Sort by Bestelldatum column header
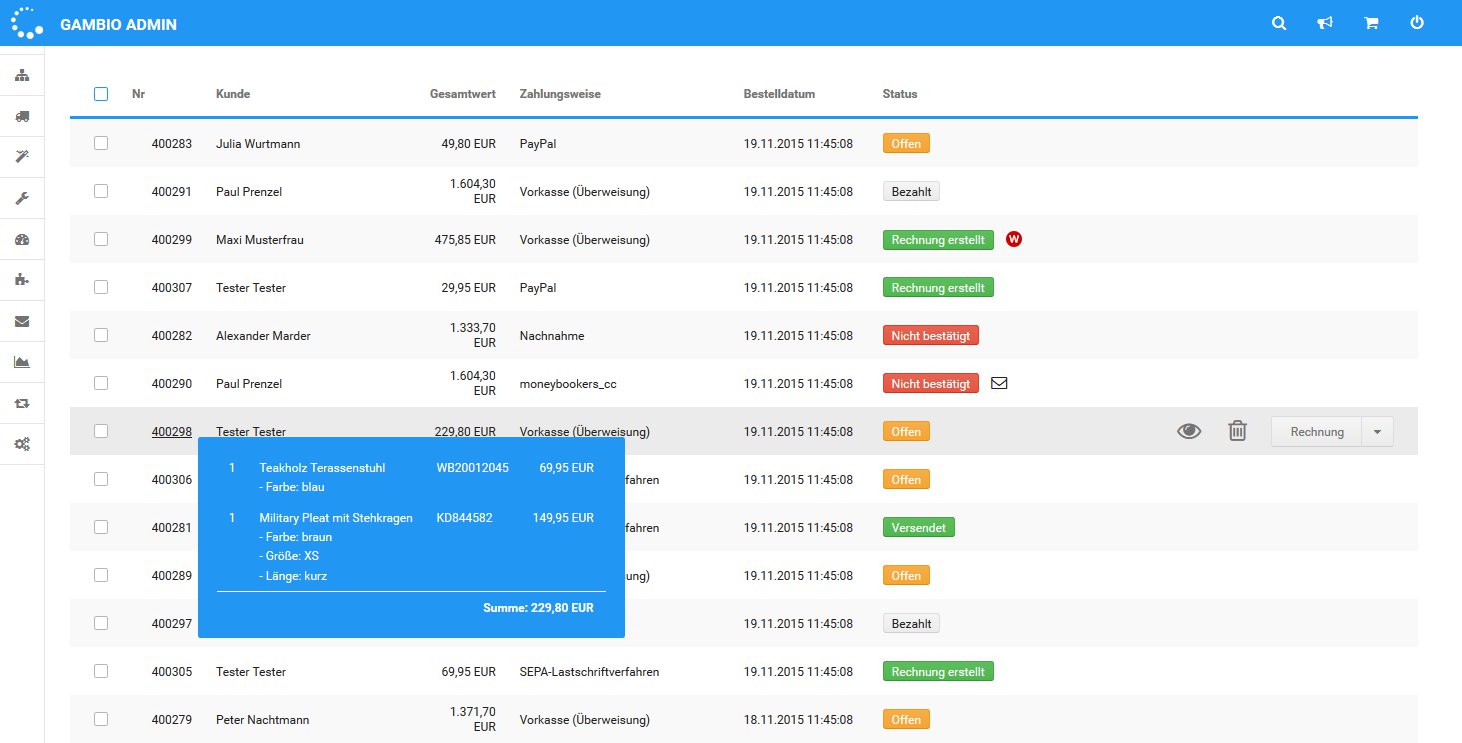This screenshot has width=1462, height=743. pyautogui.click(x=779, y=94)
